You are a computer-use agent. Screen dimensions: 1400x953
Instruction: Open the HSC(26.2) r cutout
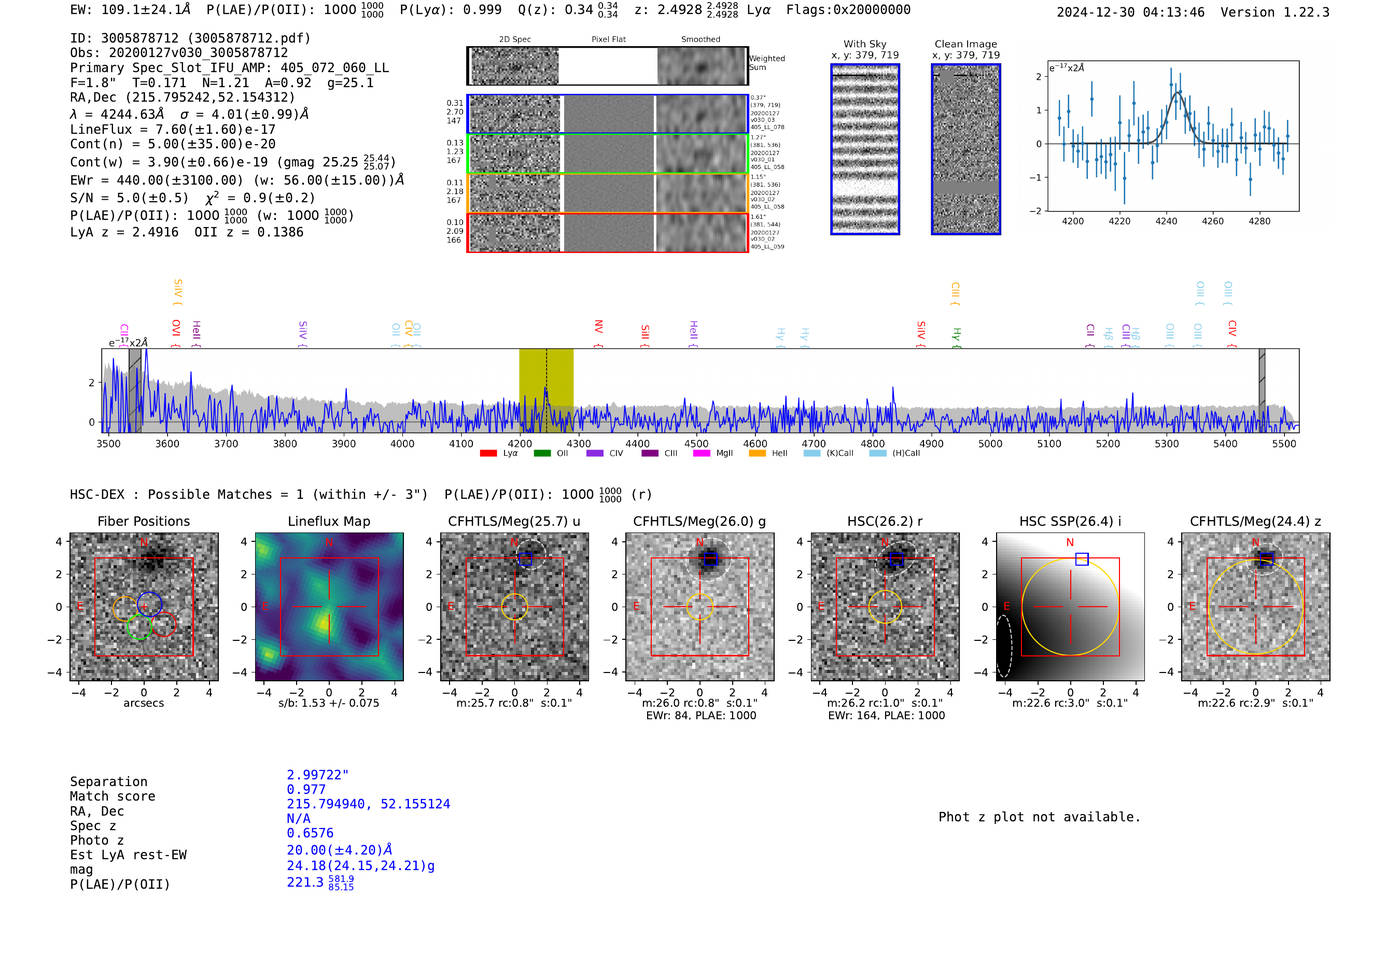pos(885,607)
